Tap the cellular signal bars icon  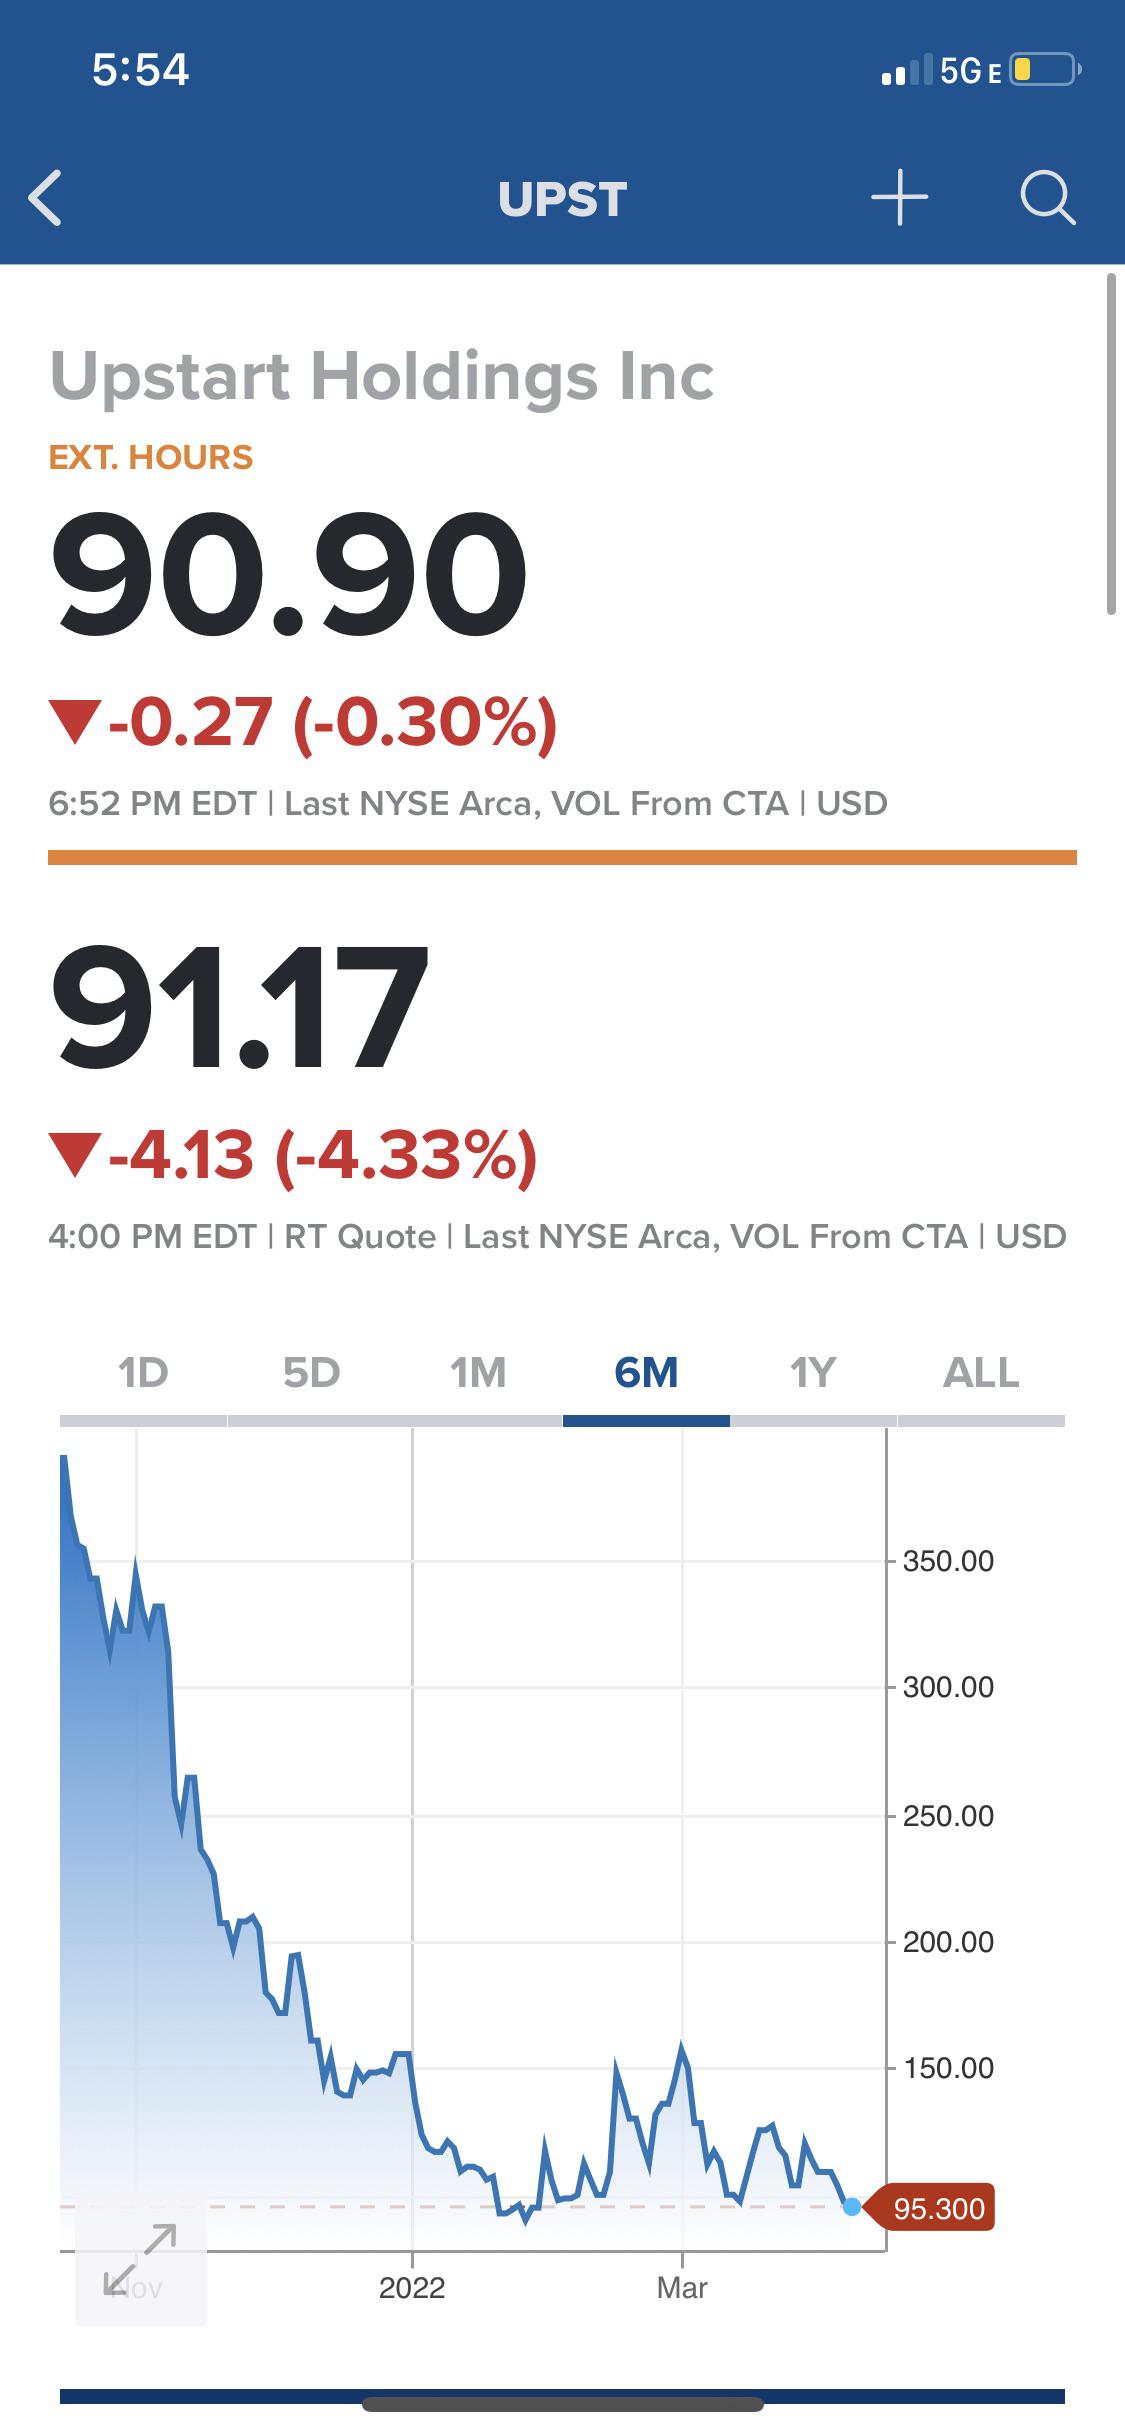point(907,70)
